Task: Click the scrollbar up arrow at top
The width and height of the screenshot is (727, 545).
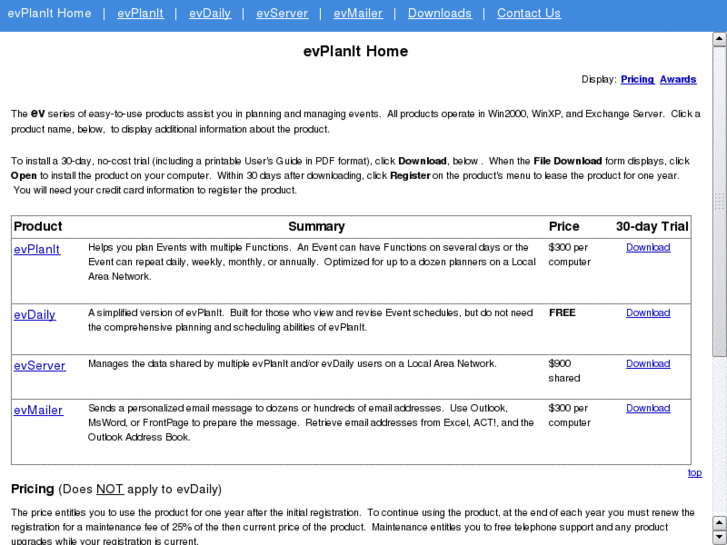Action: pos(719,39)
